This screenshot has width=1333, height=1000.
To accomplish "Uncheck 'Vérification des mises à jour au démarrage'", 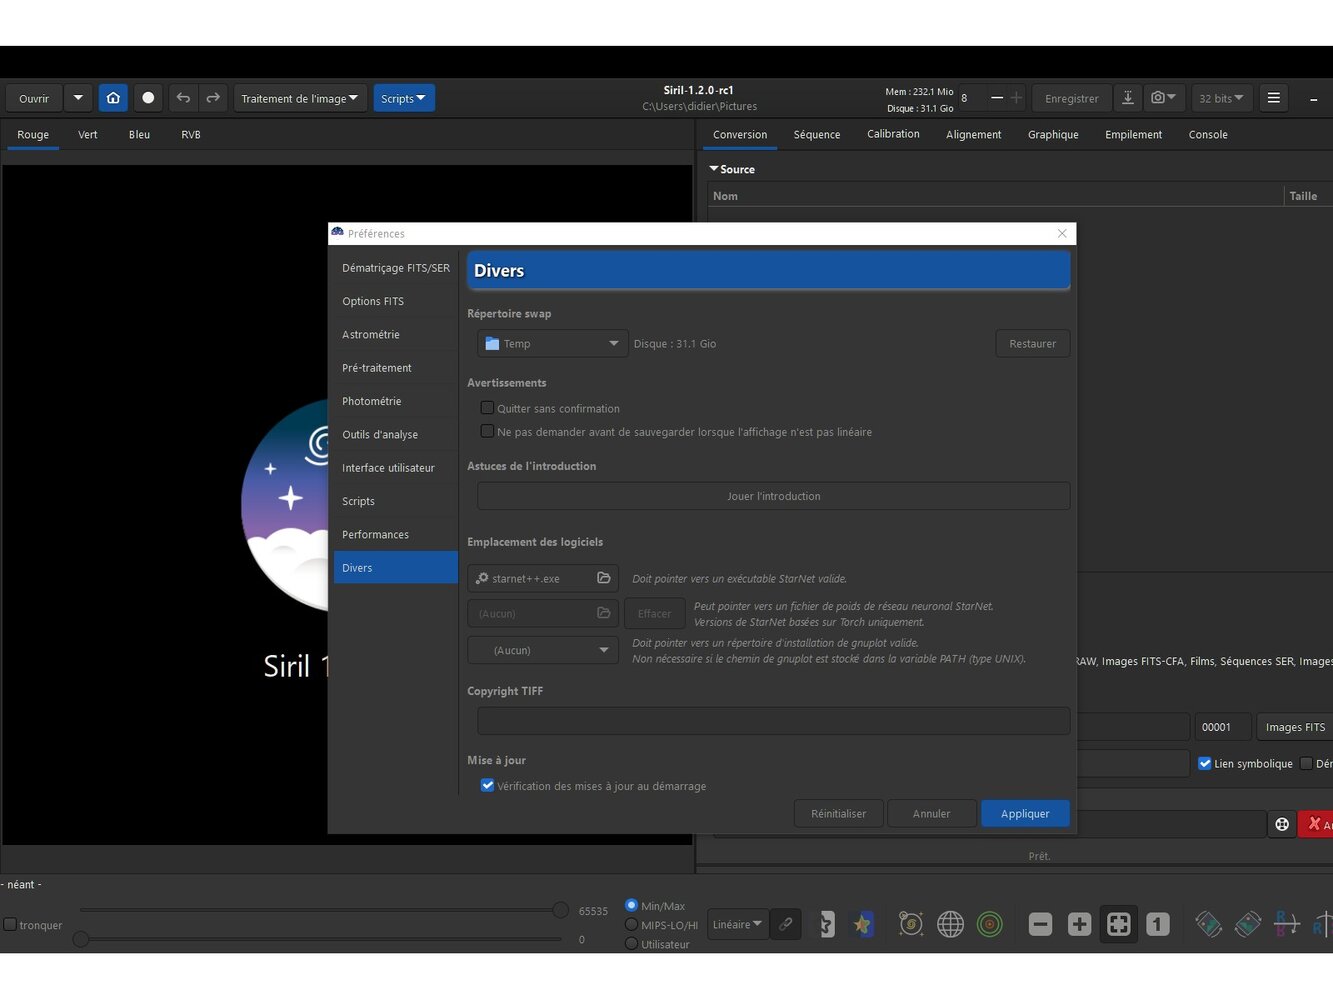I will point(487,785).
